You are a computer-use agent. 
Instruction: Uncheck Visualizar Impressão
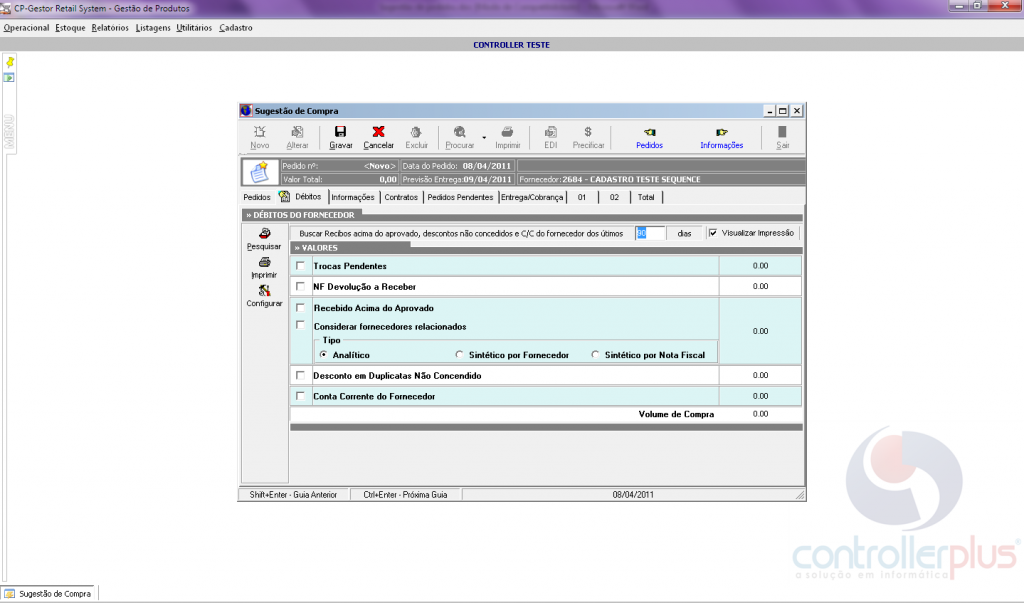[x=713, y=233]
